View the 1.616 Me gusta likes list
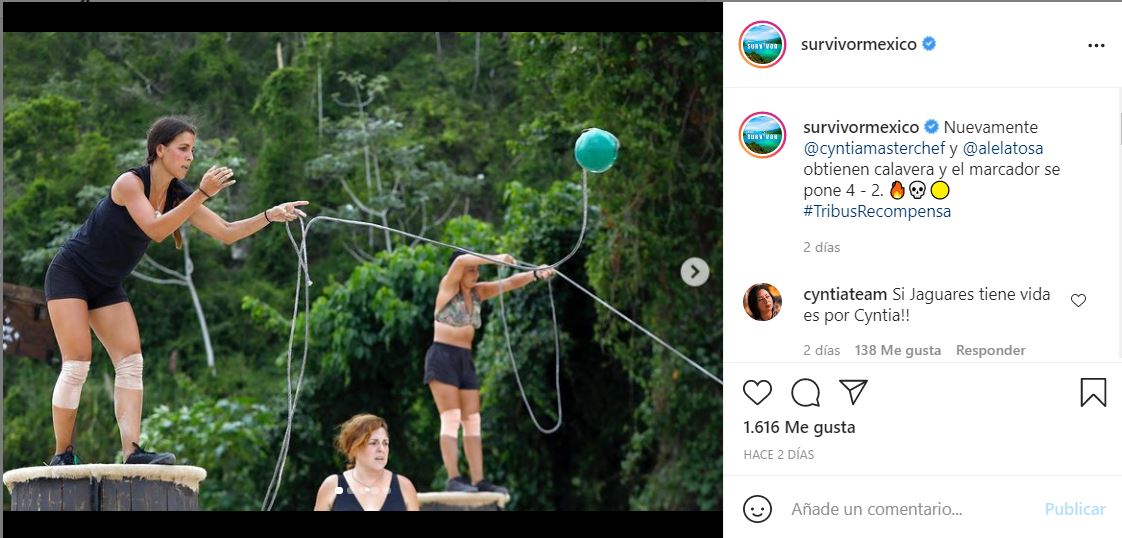1122x538 pixels. click(799, 427)
